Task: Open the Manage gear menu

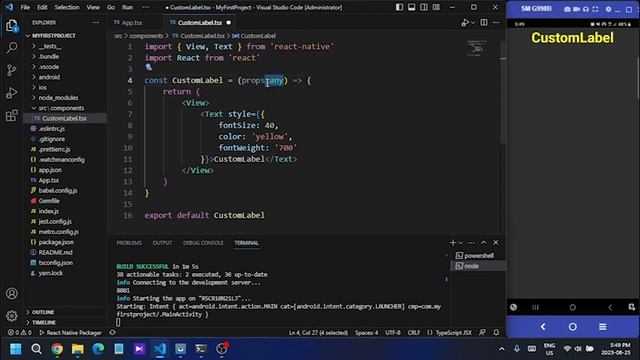Action: [12, 316]
